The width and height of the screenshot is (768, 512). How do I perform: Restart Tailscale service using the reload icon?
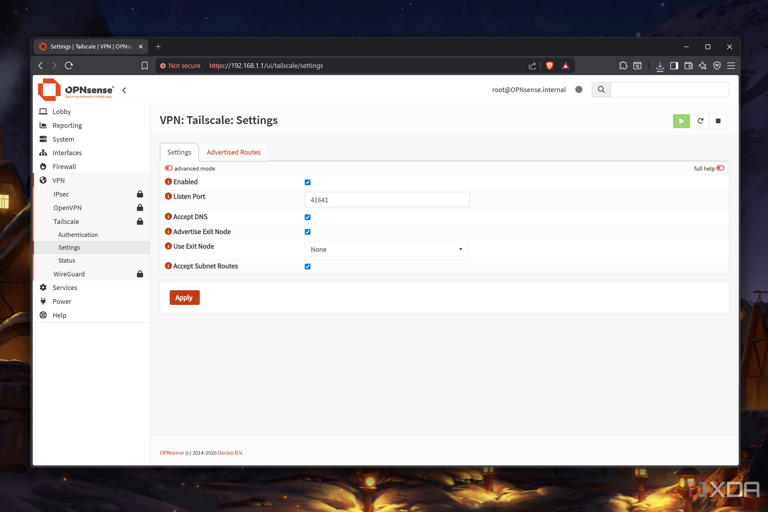tap(700, 121)
